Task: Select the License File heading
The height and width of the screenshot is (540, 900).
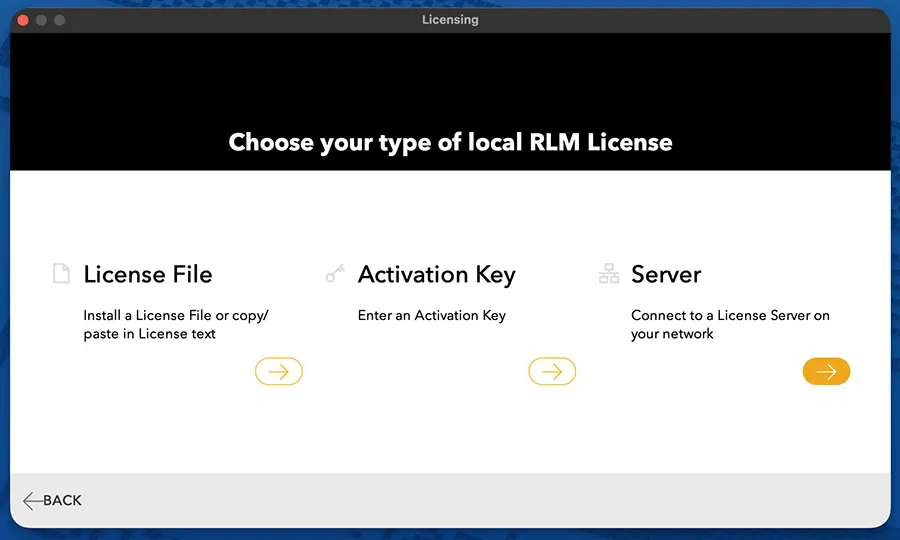Action: 148,274
